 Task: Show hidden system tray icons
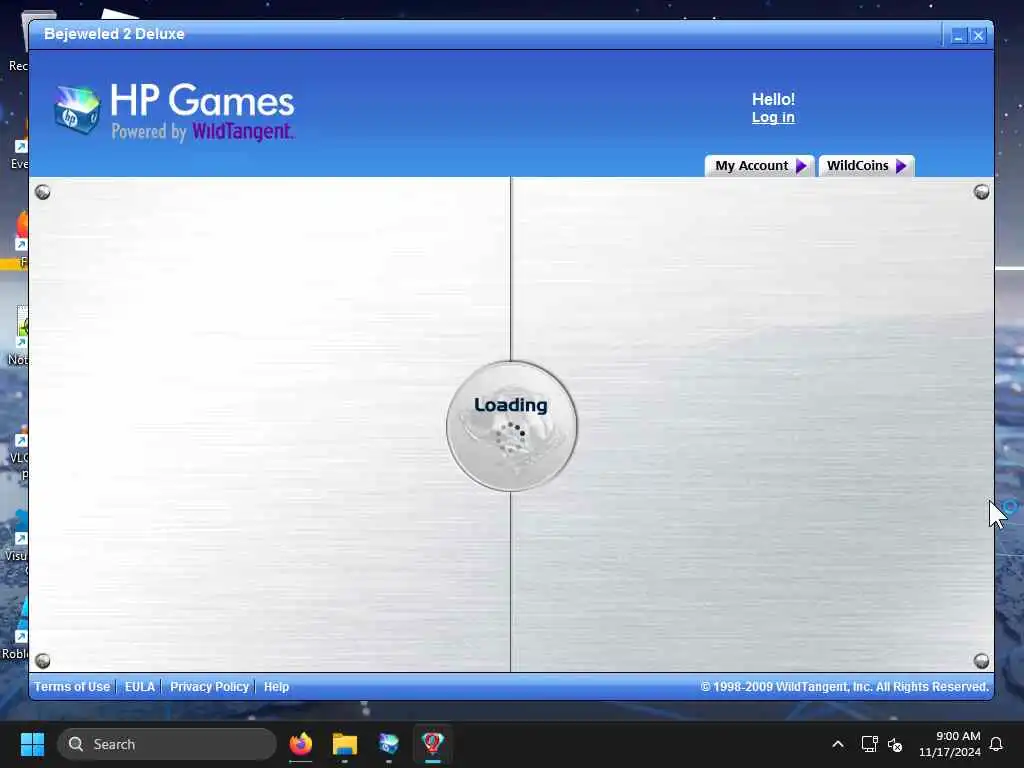[x=838, y=744]
